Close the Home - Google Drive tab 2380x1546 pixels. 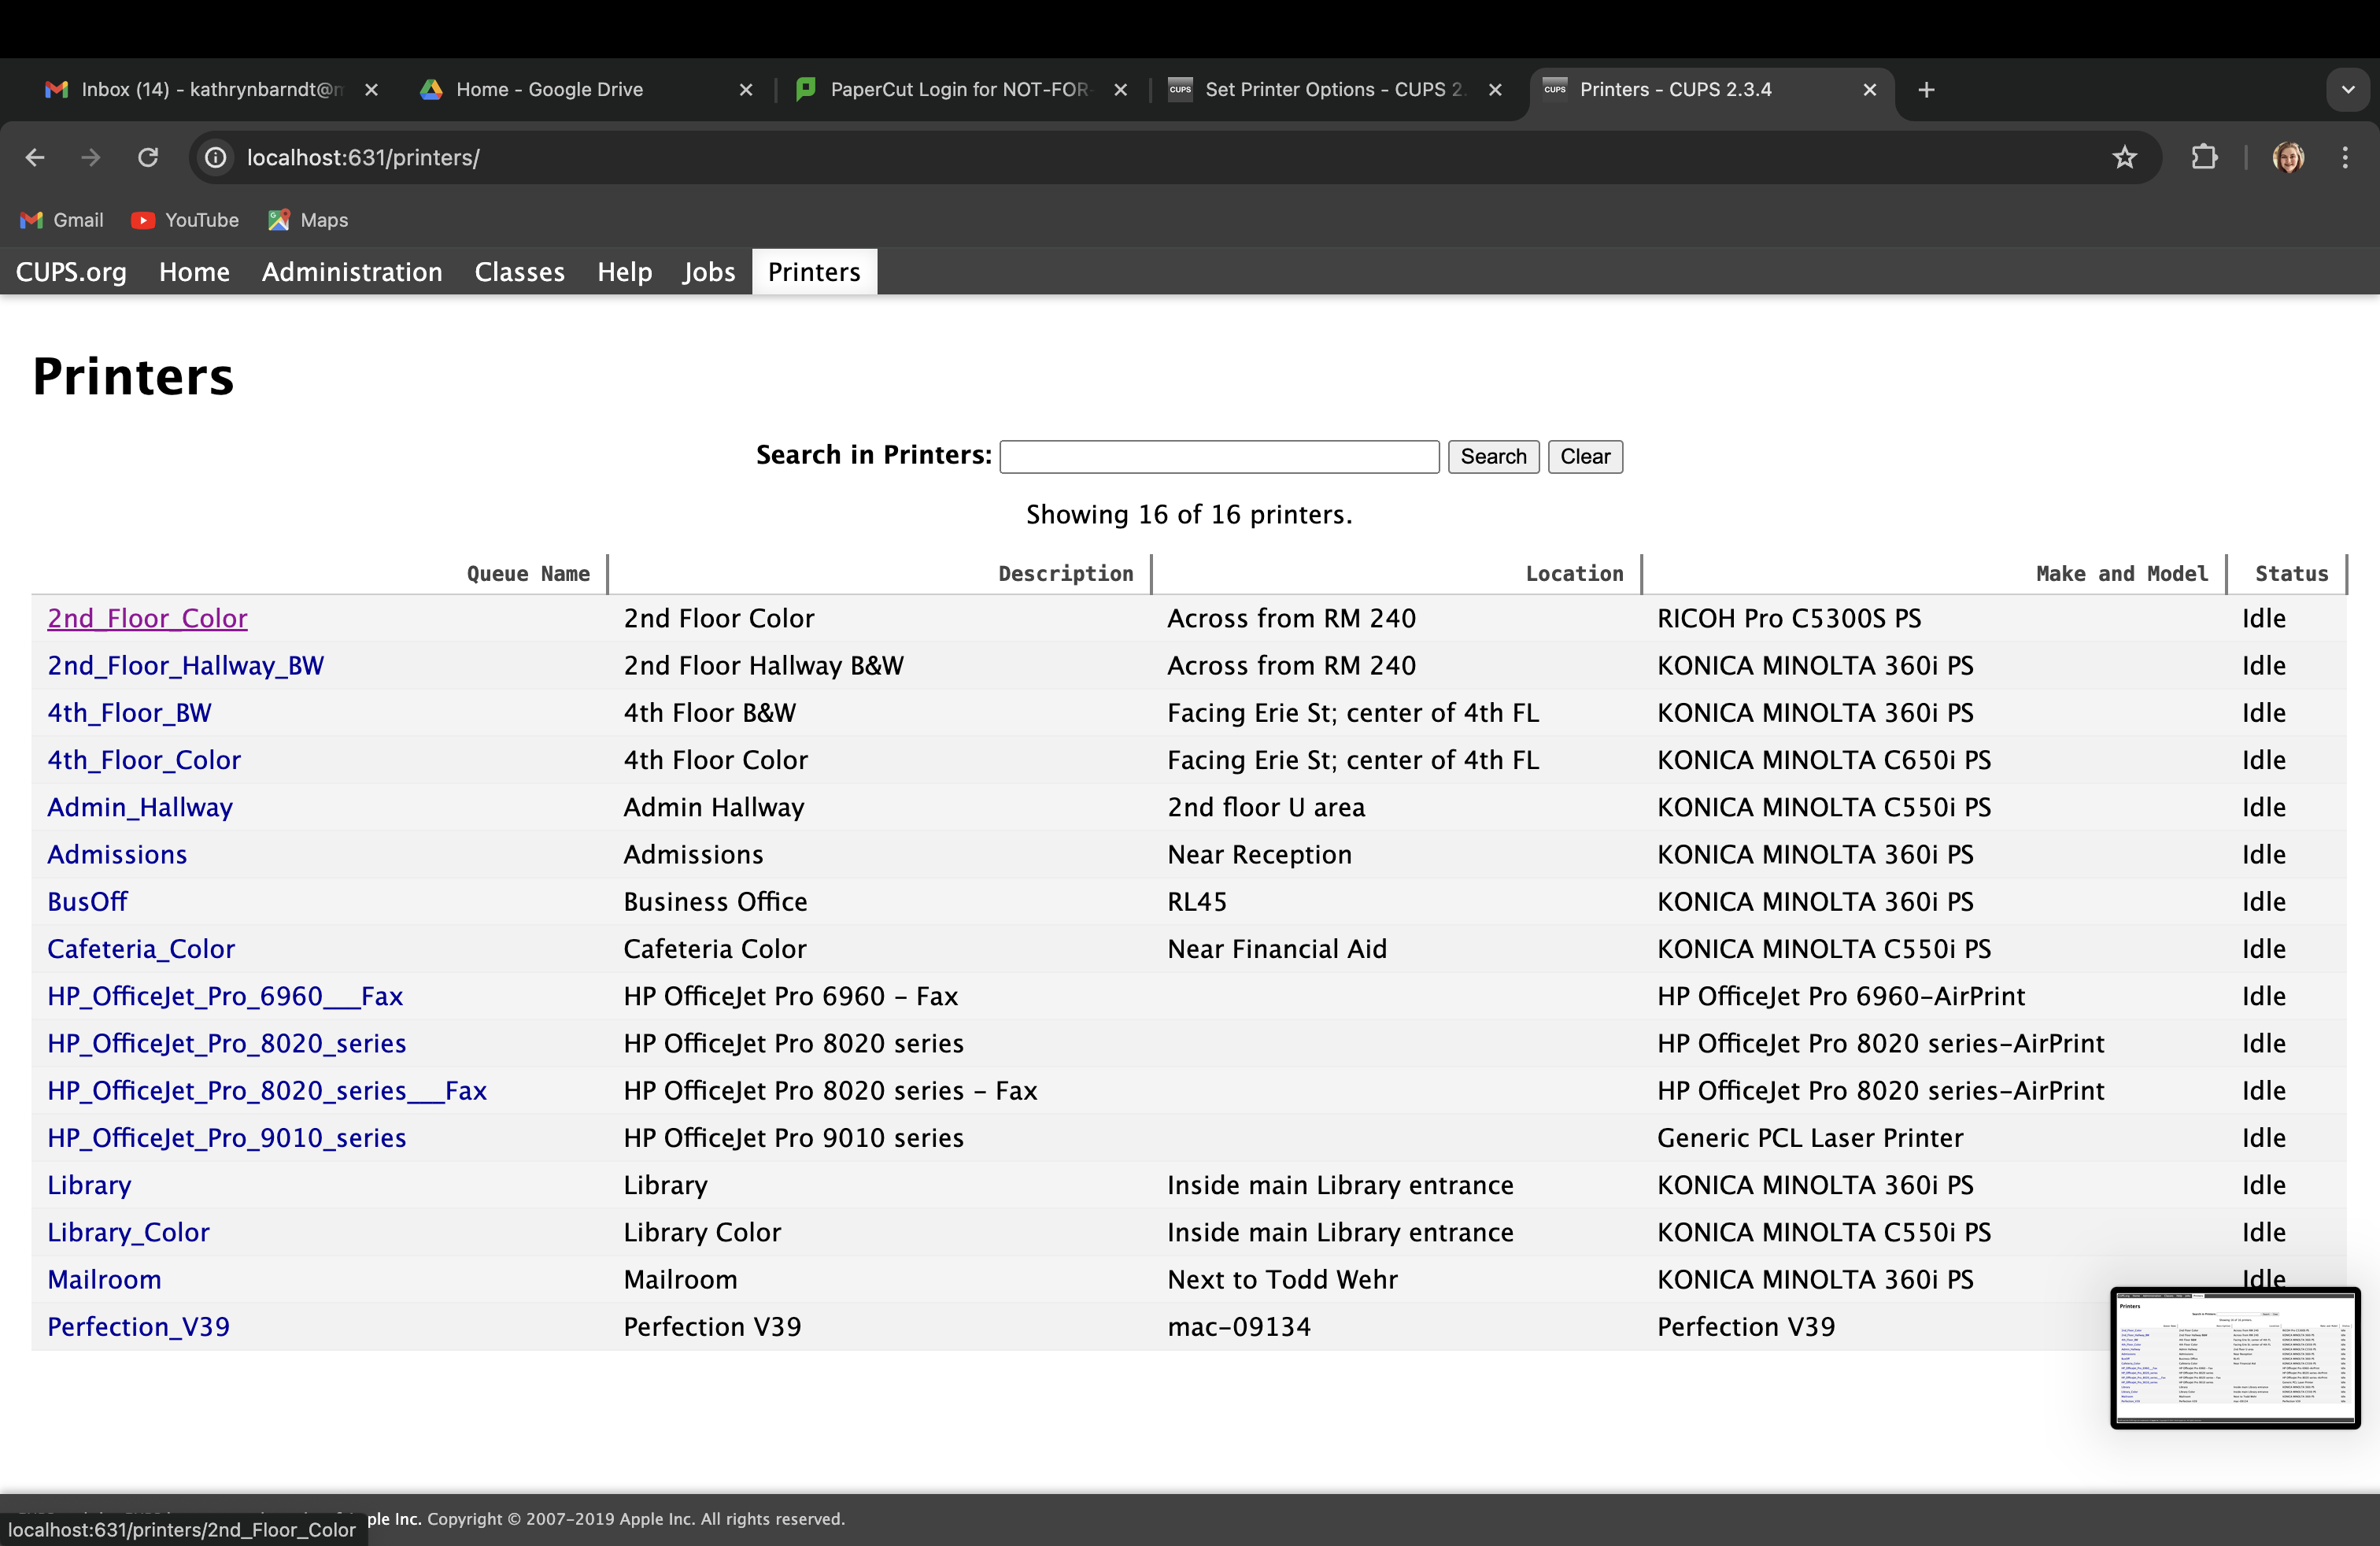745,90
